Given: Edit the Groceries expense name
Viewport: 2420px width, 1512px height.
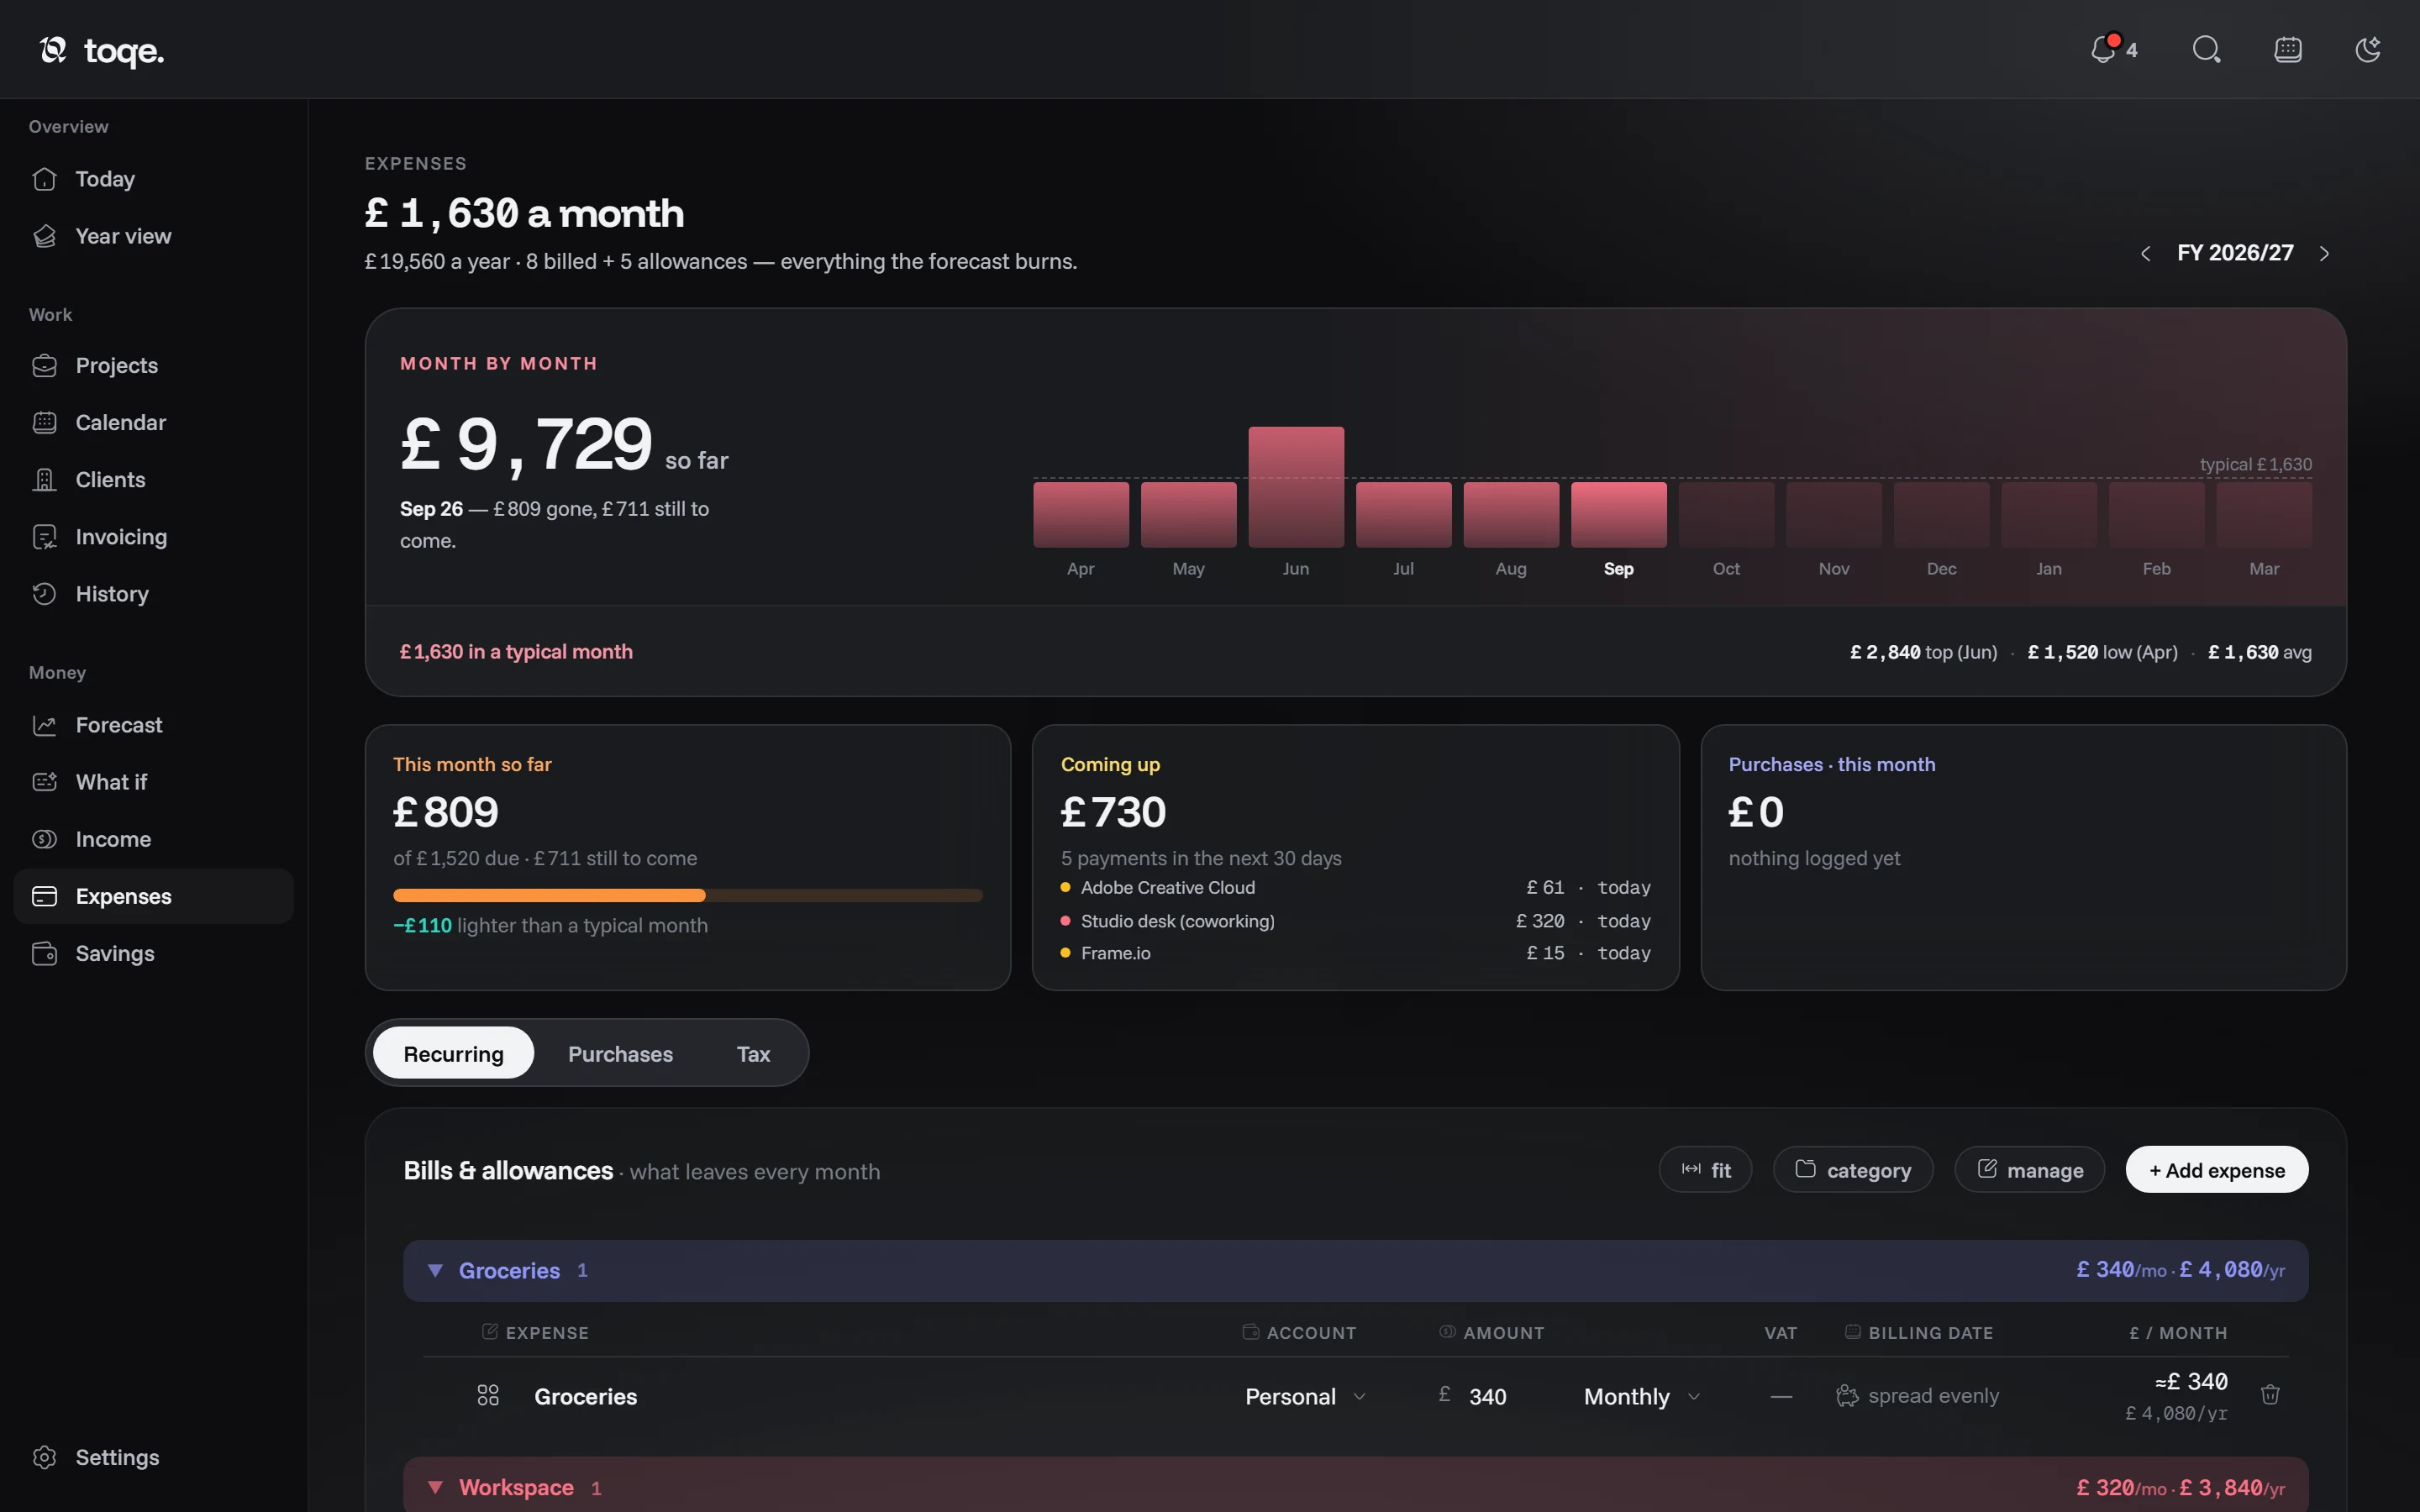Looking at the screenshot, I should point(585,1396).
